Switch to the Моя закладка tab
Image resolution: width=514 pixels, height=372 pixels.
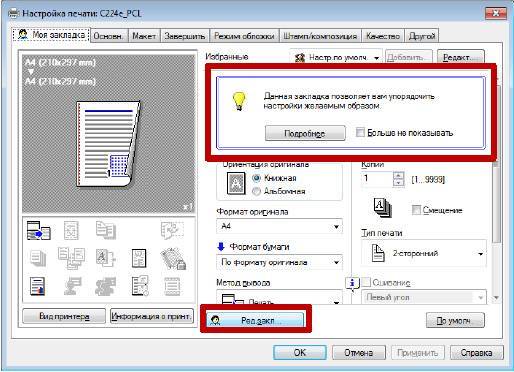(51, 35)
